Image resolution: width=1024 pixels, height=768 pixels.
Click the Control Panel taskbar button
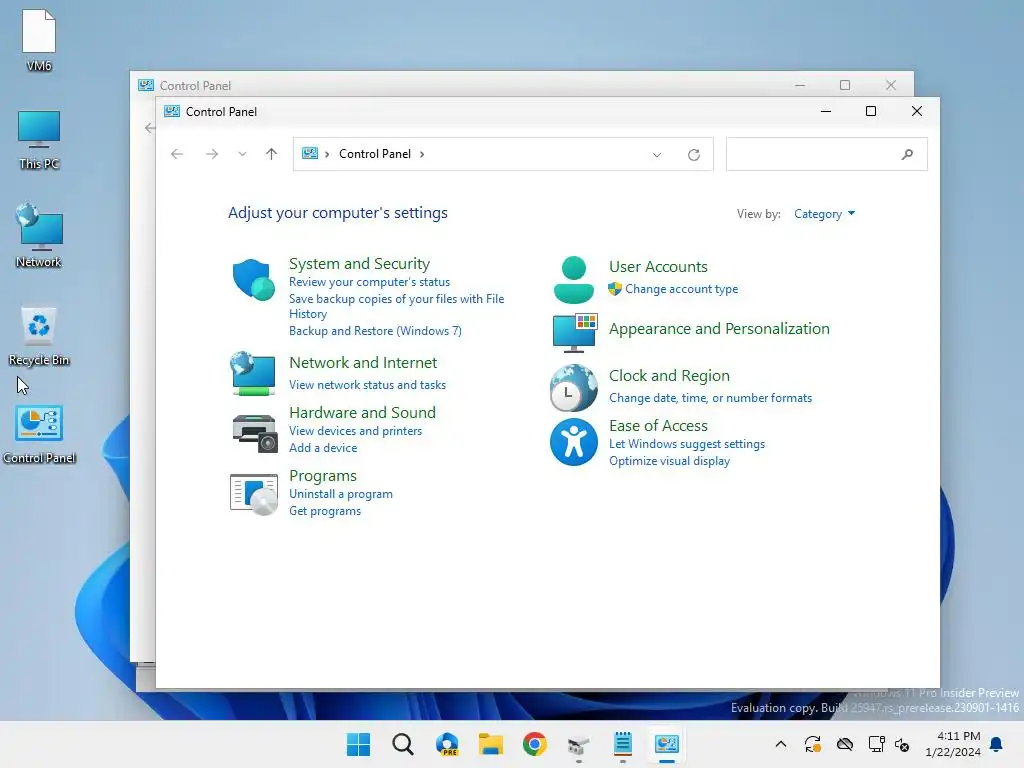(x=667, y=744)
